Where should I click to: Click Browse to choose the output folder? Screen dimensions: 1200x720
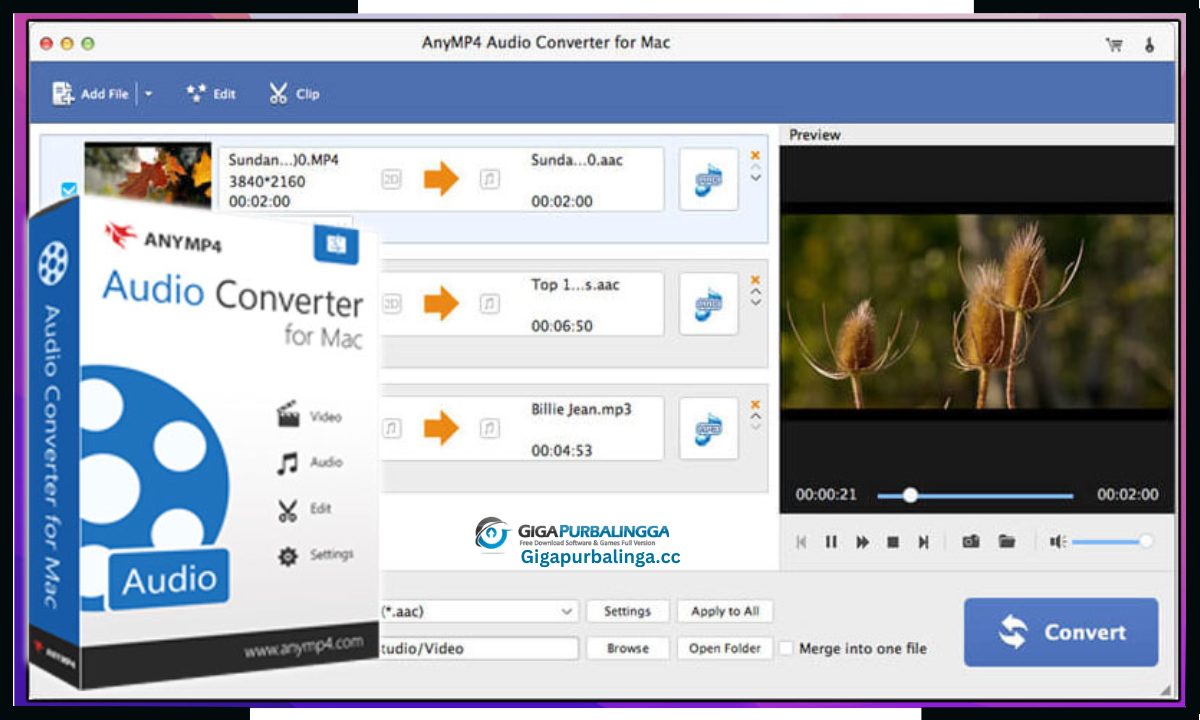point(628,648)
